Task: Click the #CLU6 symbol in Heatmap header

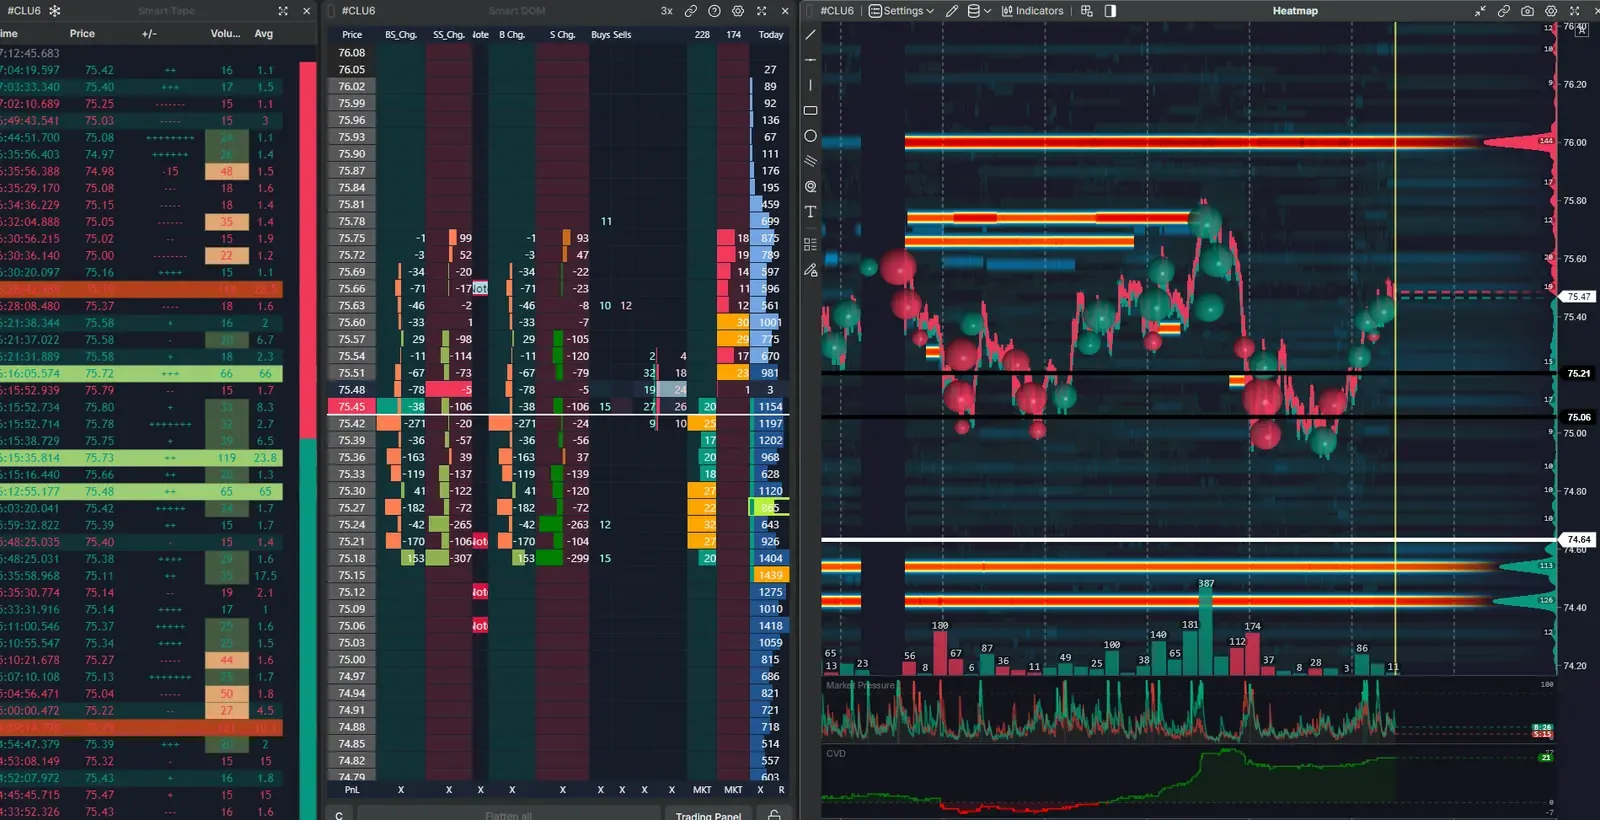Action: (x=837, y=11)
